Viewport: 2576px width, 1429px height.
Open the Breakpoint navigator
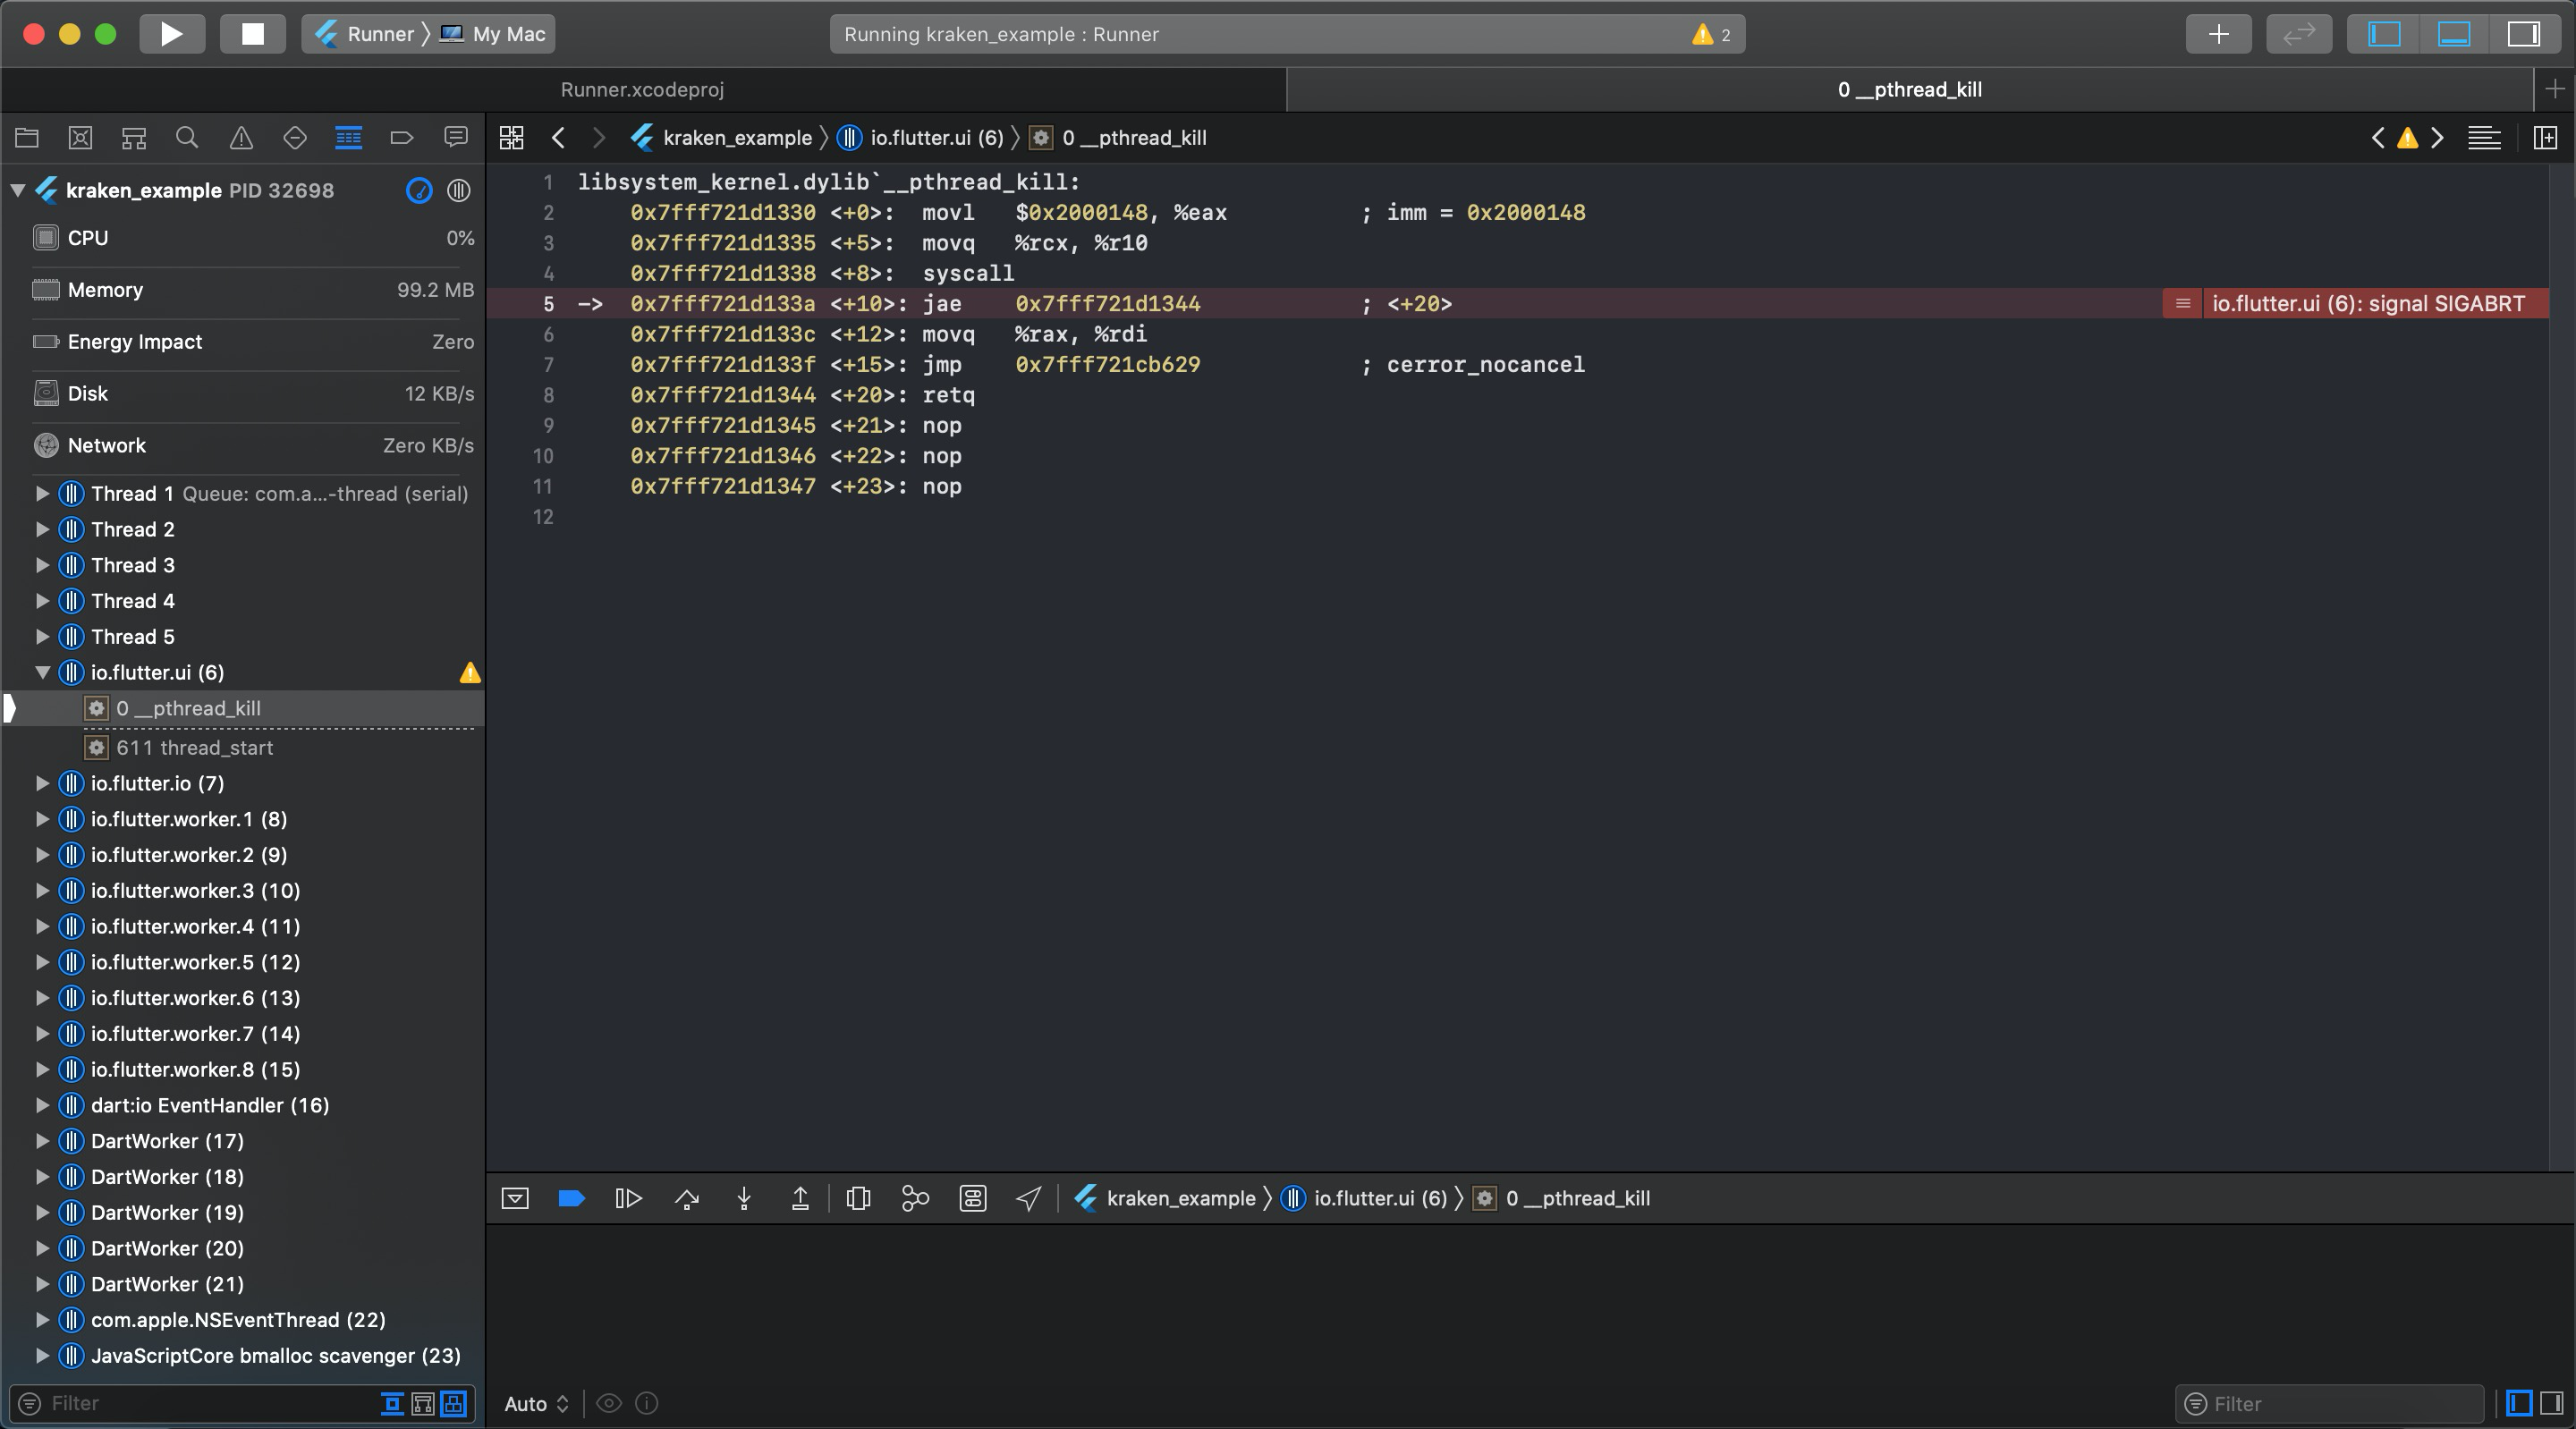click(x=401, y=138)
